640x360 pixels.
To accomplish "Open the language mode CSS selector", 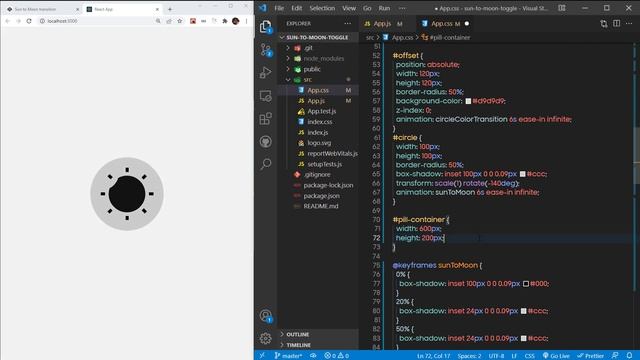I will tap(529, 356).
